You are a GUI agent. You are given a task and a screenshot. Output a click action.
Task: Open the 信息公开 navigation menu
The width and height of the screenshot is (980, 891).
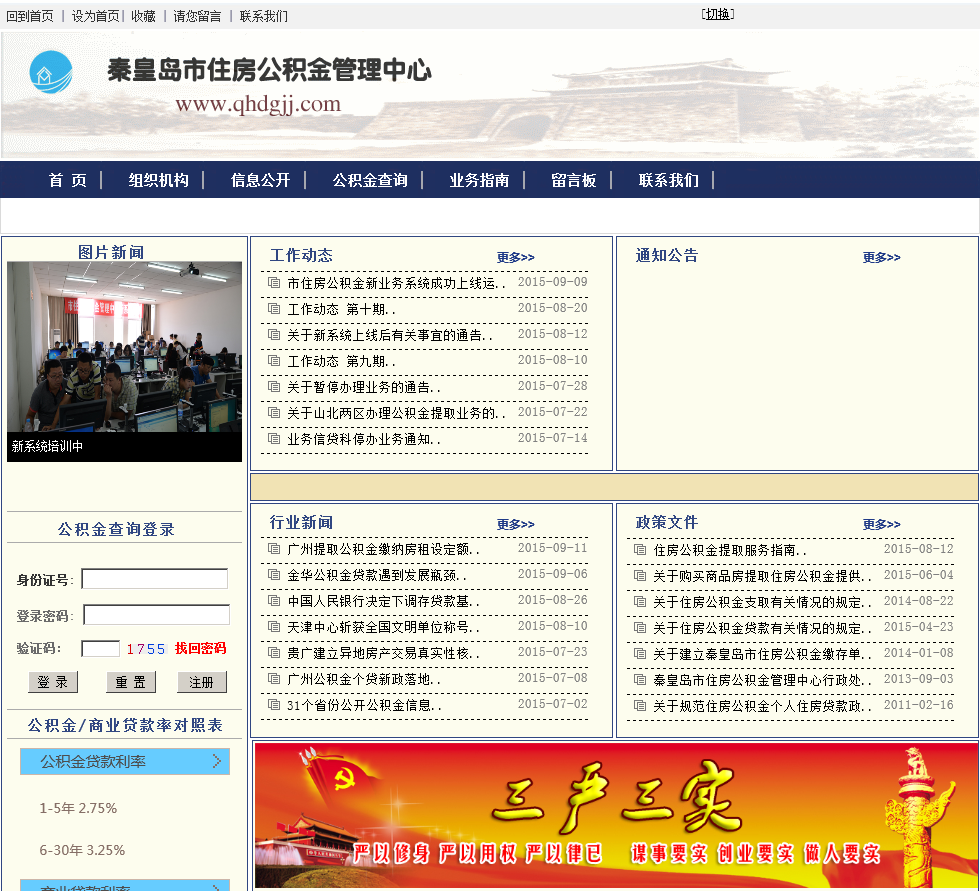[x=260, y=180]
